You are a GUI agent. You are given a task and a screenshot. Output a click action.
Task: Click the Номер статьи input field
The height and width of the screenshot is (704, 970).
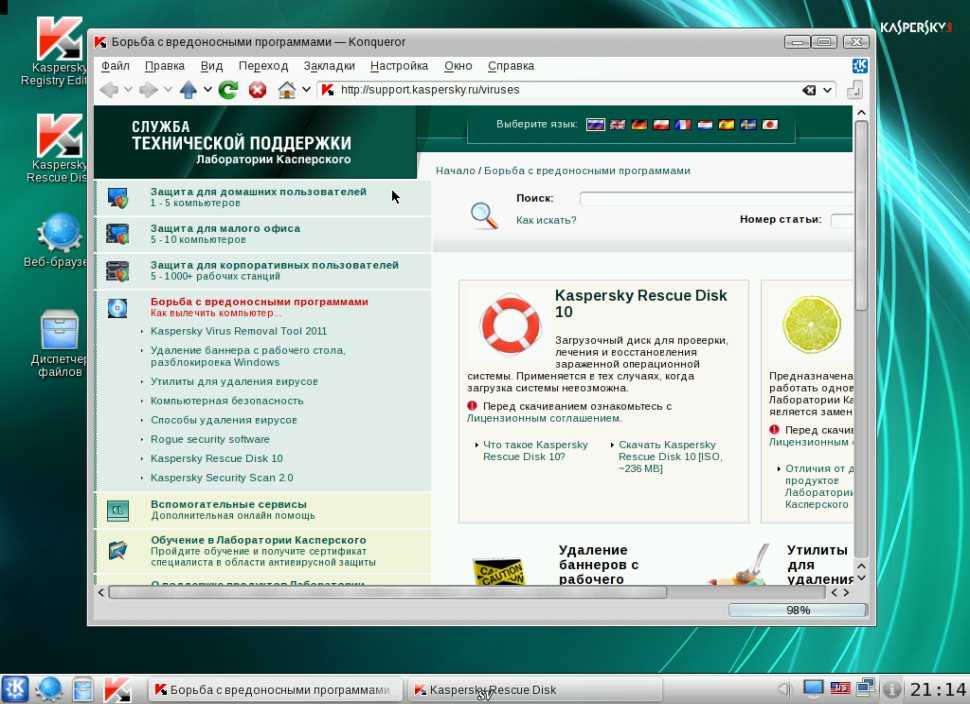click(841, 220)
